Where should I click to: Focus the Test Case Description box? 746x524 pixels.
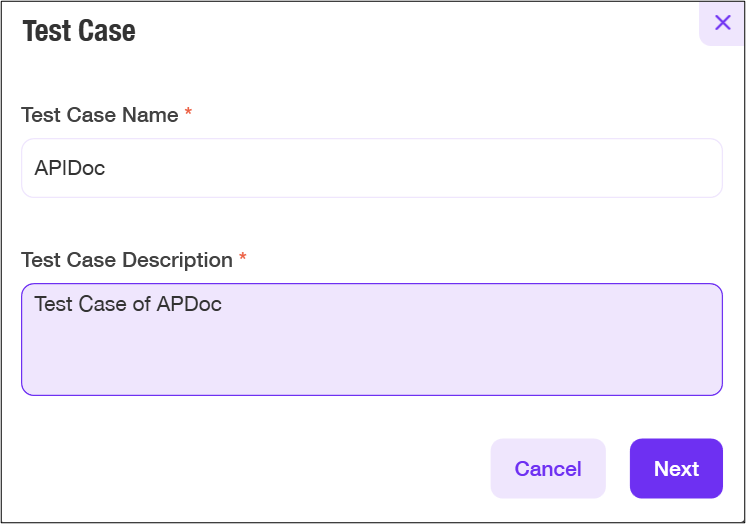[371, 339]
